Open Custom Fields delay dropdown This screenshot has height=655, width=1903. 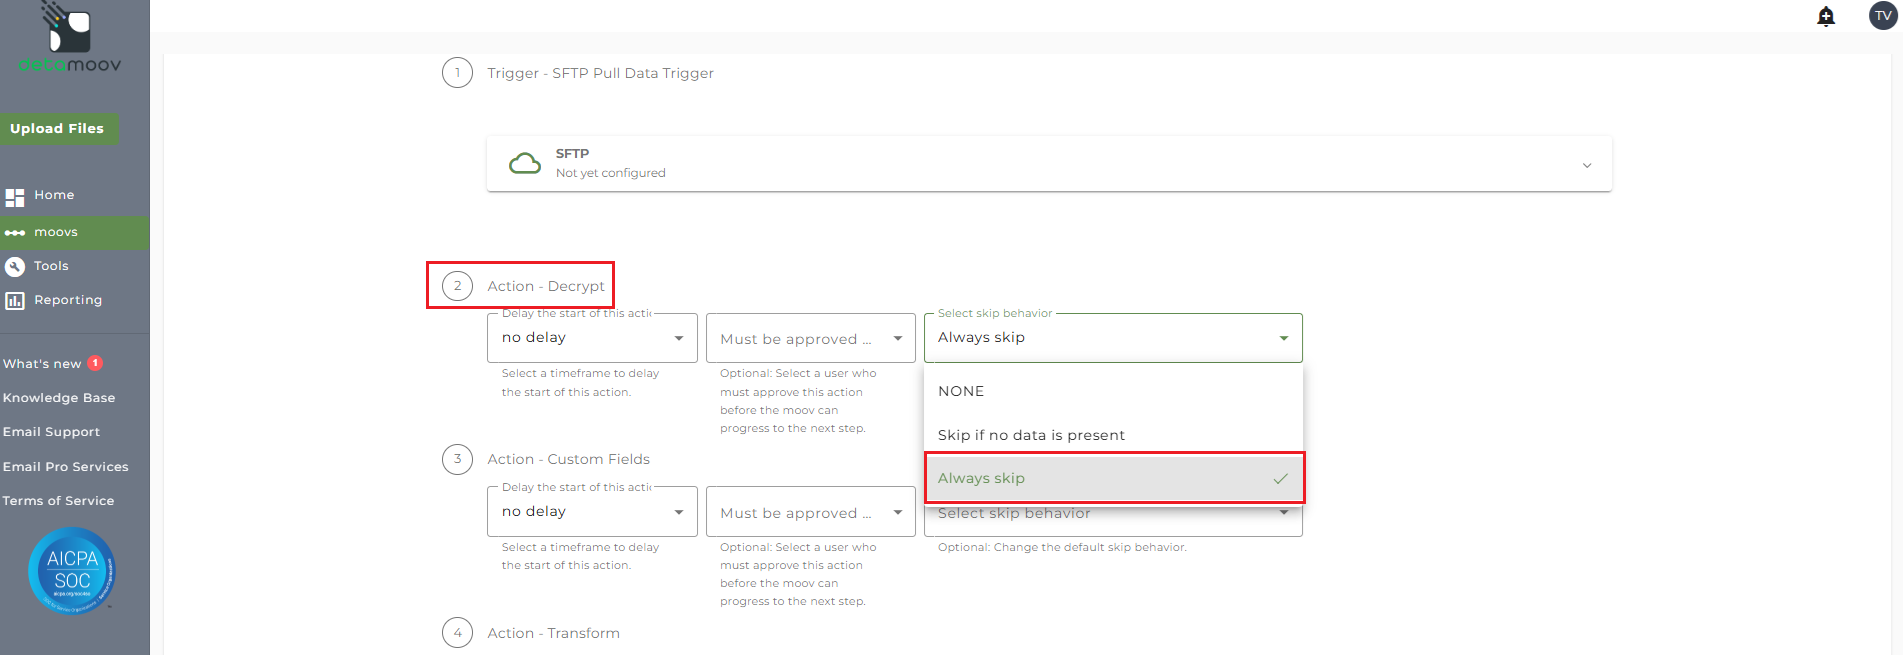pos(592,512)
